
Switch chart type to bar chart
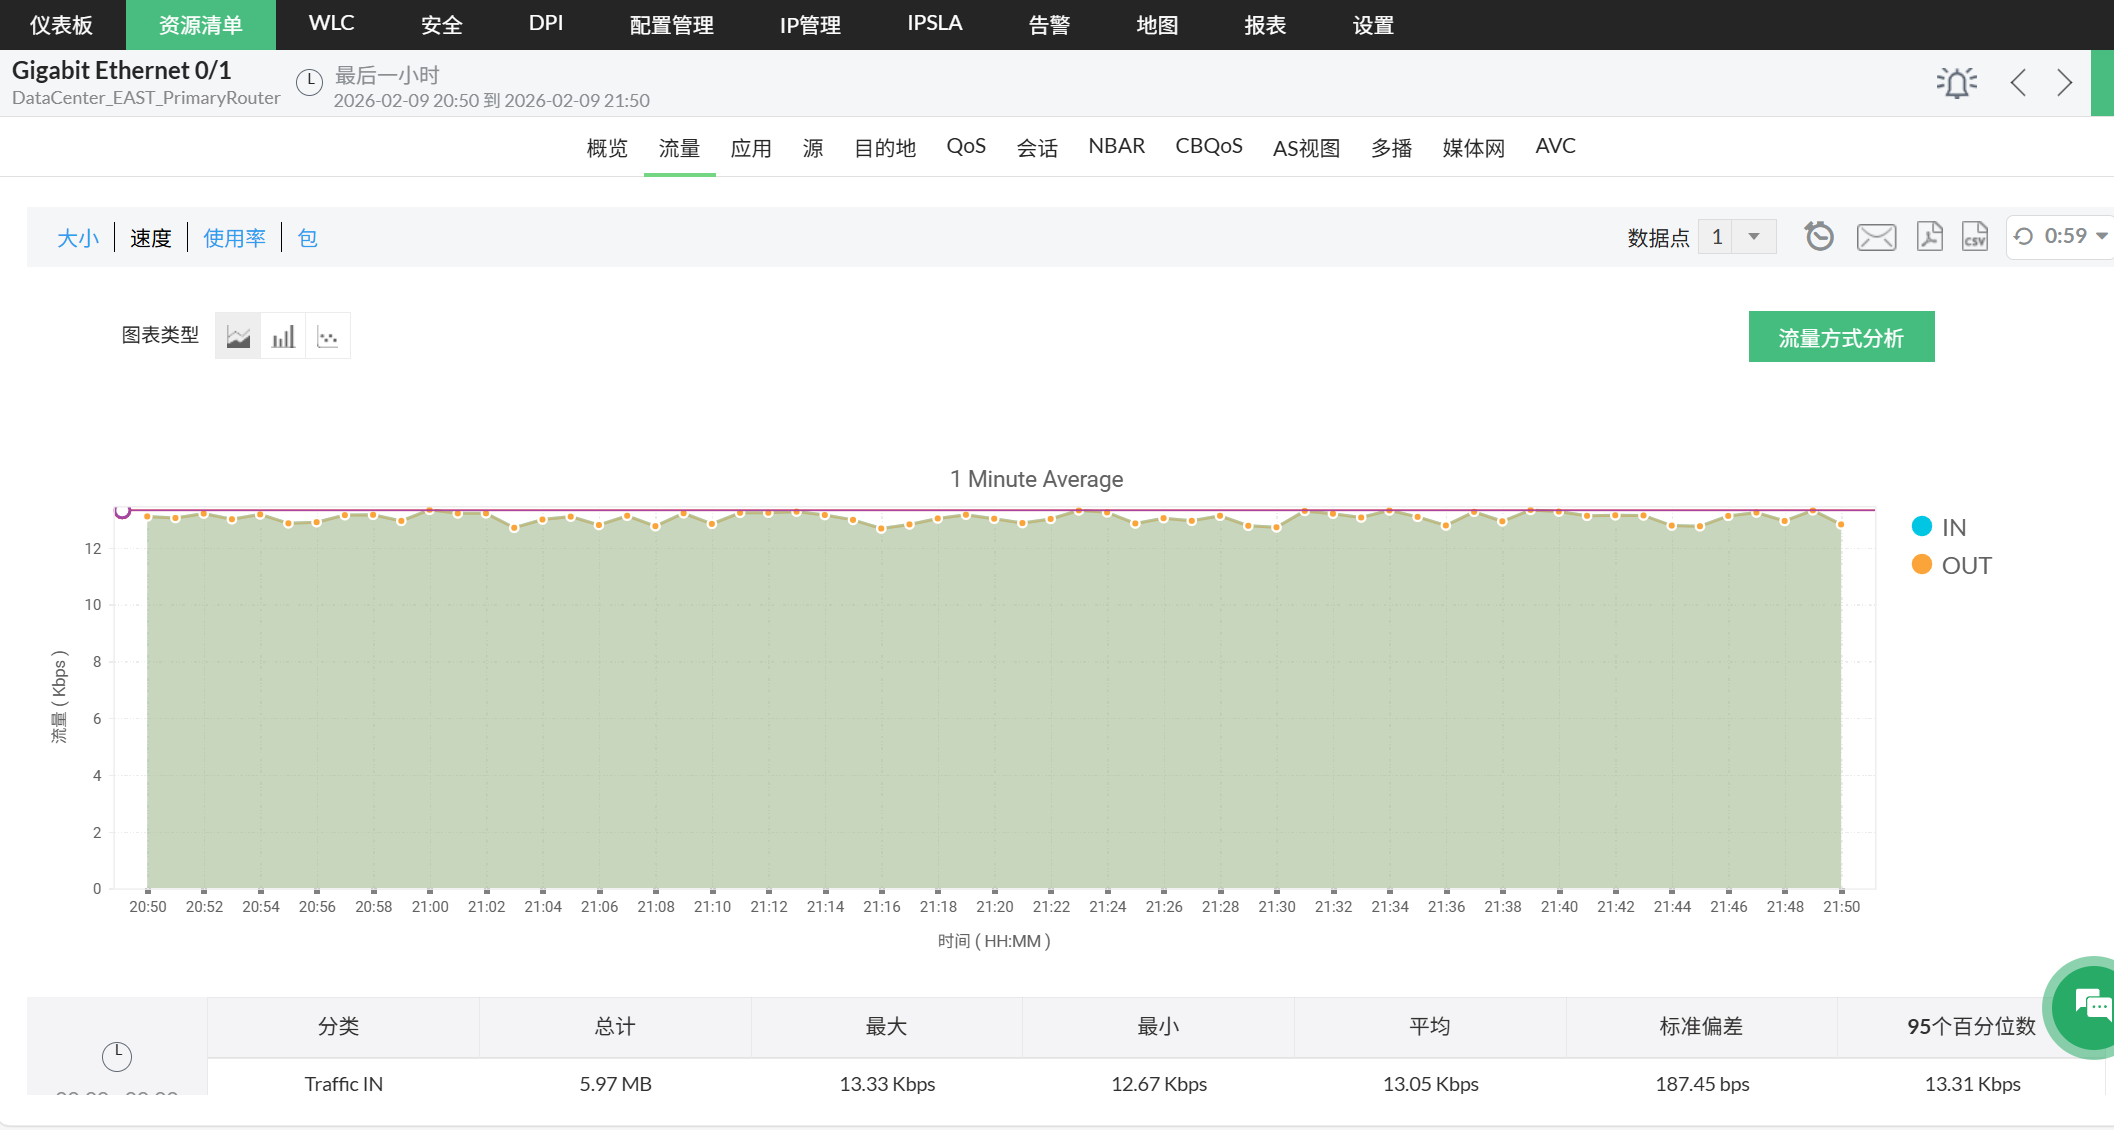point(283,335)
